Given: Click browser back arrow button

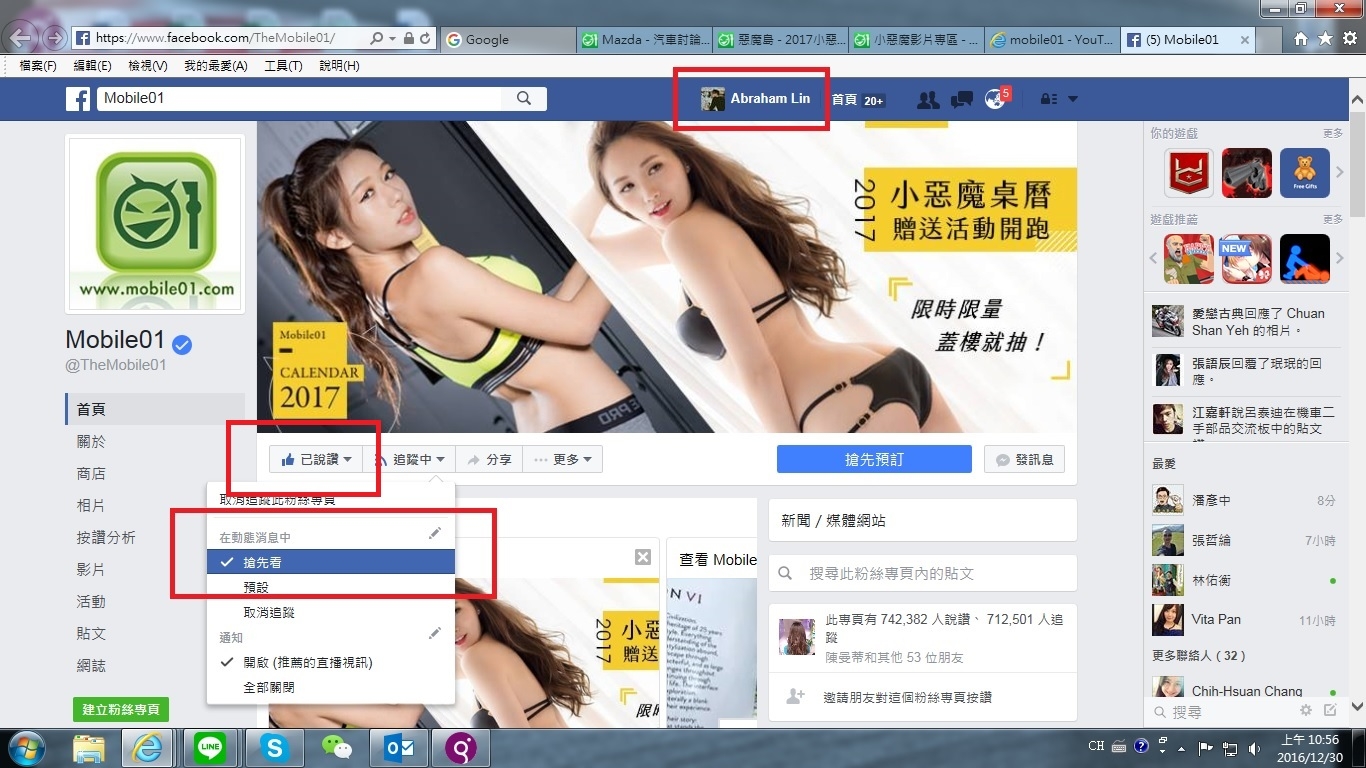Looking at the screenshot, I should 19,39.
